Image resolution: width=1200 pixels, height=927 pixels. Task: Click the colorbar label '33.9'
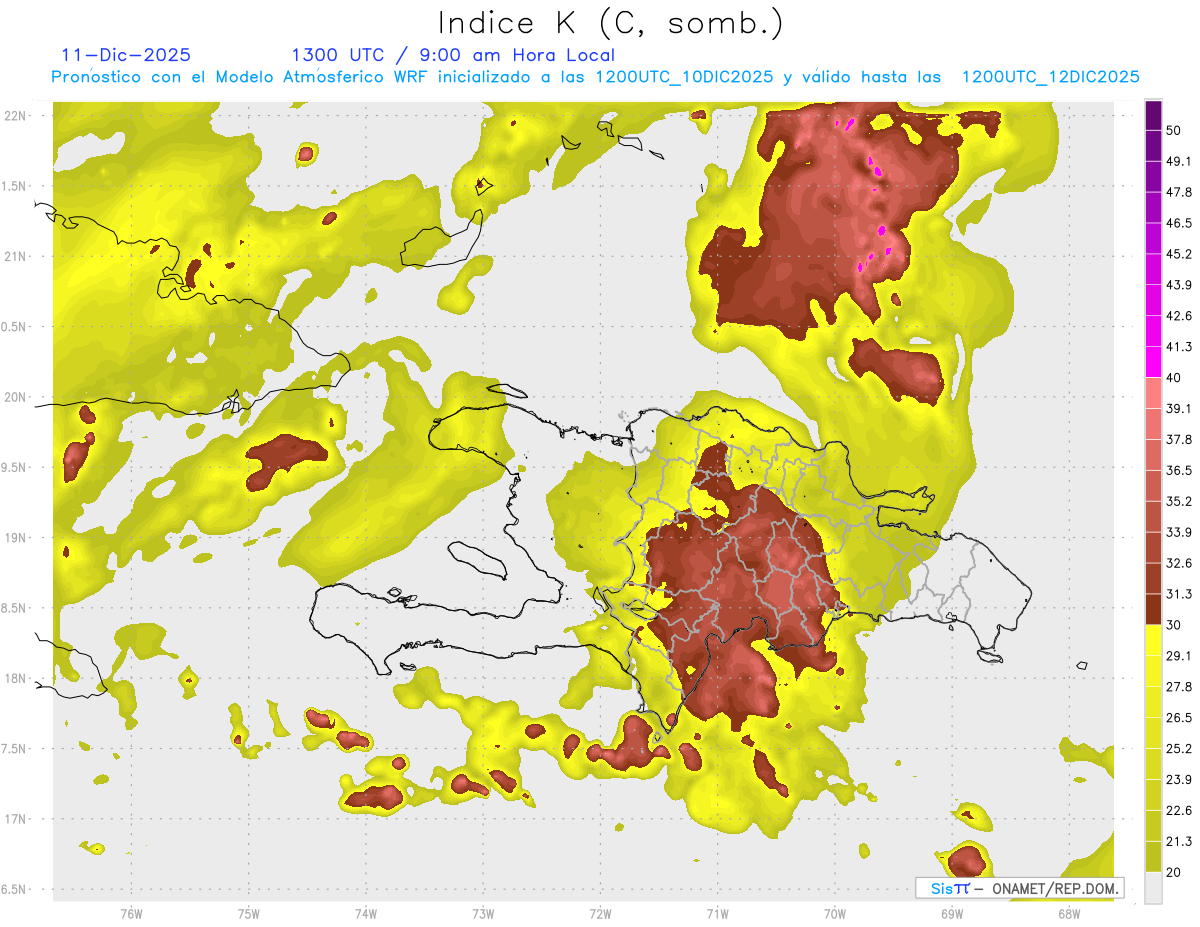(1179, 532)
